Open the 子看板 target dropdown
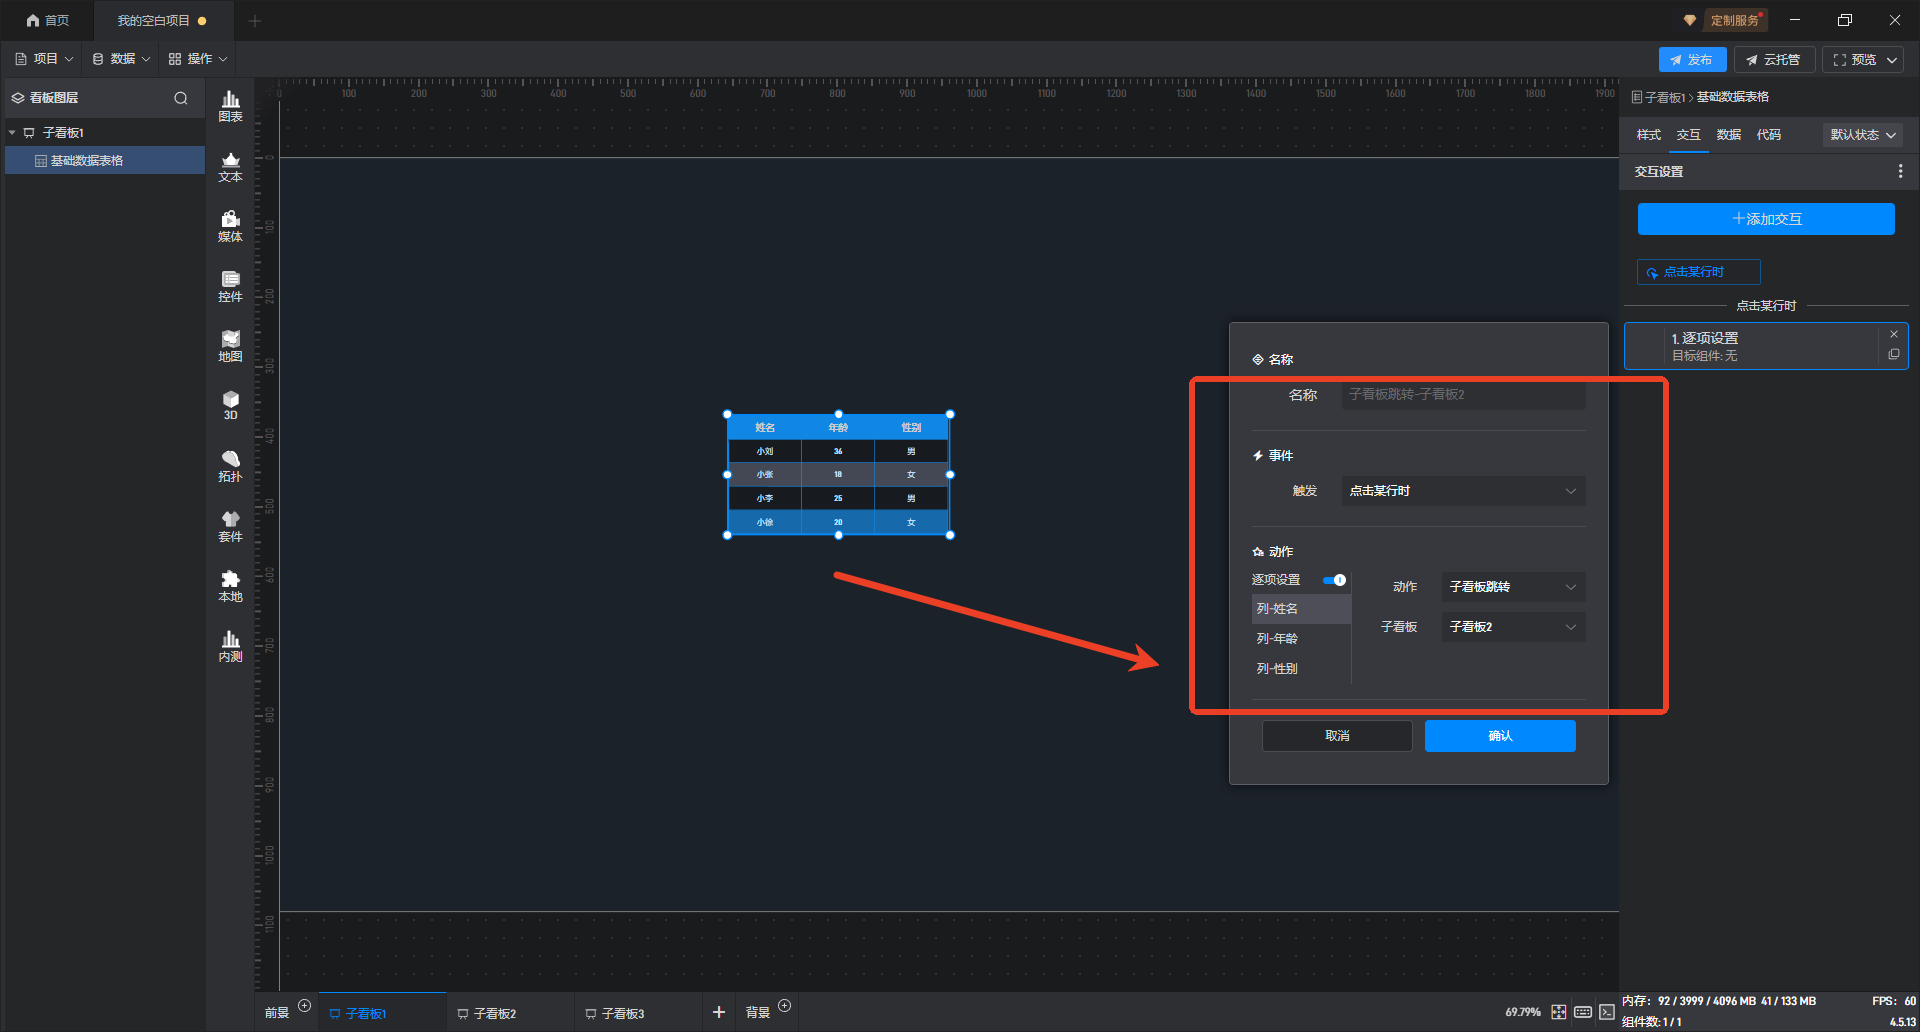1920x1032 pixels. [1512, 627]
